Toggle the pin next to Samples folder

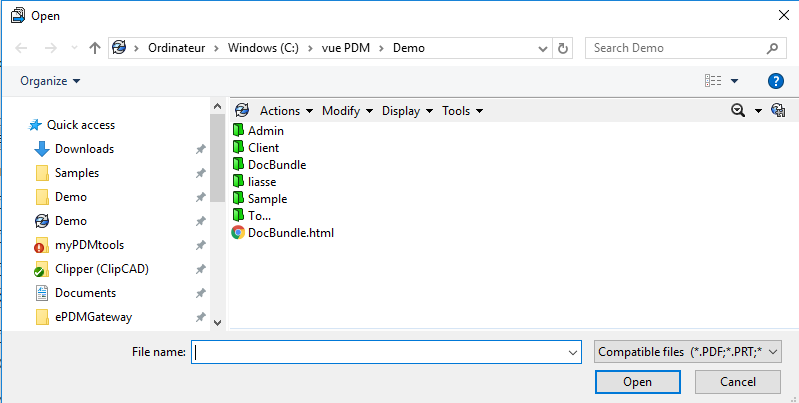(200, 173)
